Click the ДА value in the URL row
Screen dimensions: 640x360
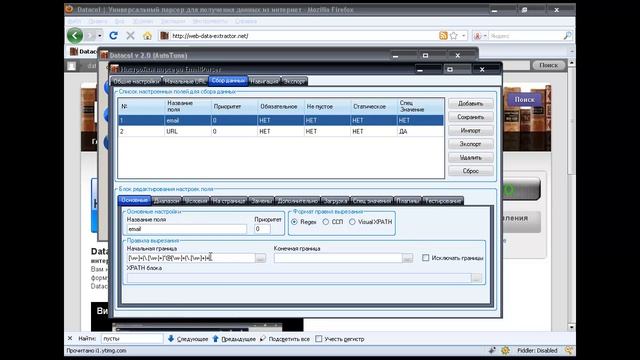pyautogui.click(x=403, y=131)
